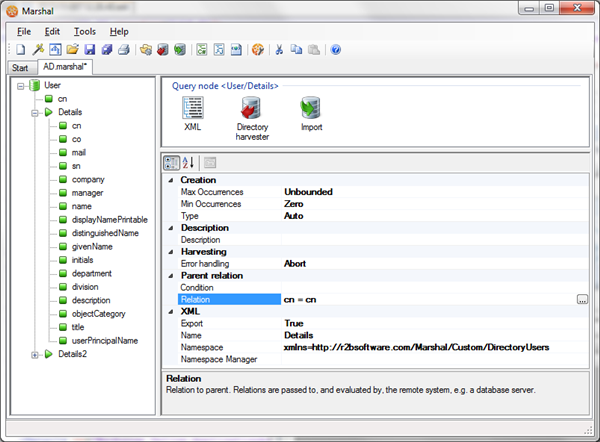Launch the wizard wand tool
This screenshot has width=600, height=442.
point(38,49)
